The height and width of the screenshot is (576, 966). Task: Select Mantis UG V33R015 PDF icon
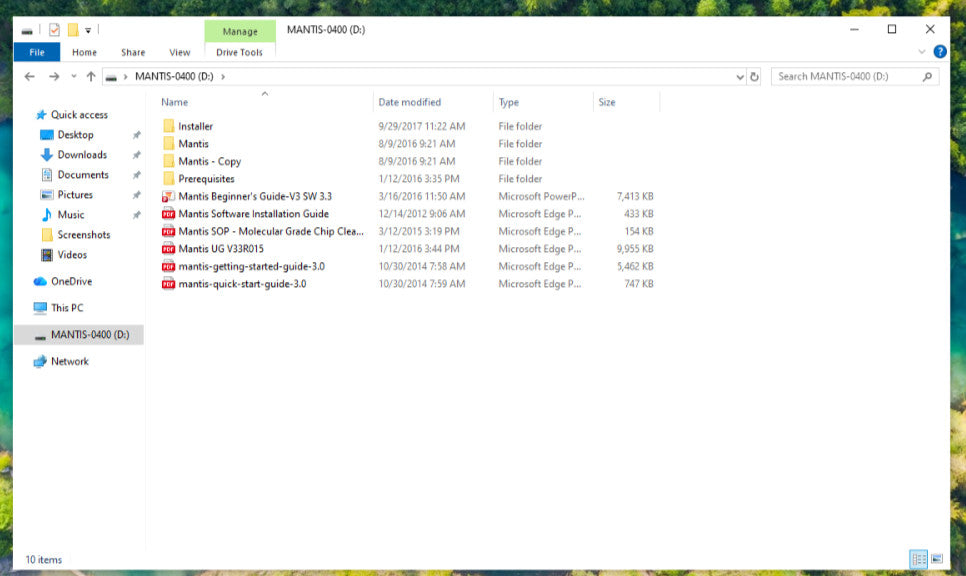[x=168, y=249]
